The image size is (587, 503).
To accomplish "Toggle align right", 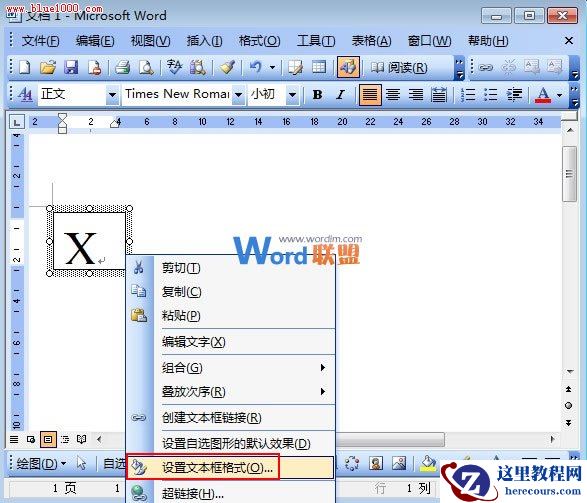I will (x=416, y=95).
